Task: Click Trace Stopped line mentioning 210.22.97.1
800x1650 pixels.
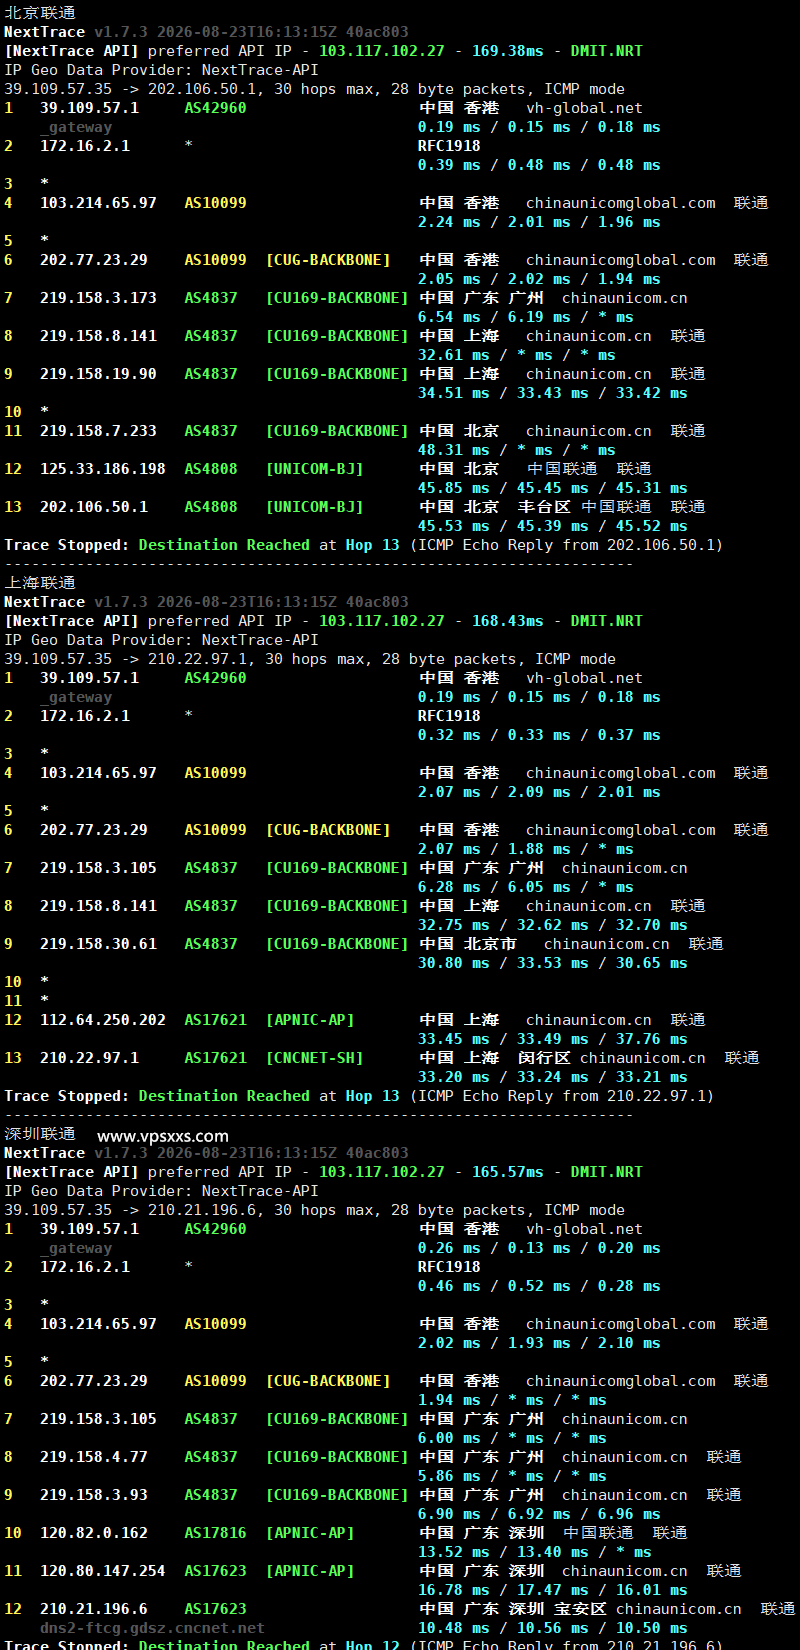Action: coord(359,1096)
